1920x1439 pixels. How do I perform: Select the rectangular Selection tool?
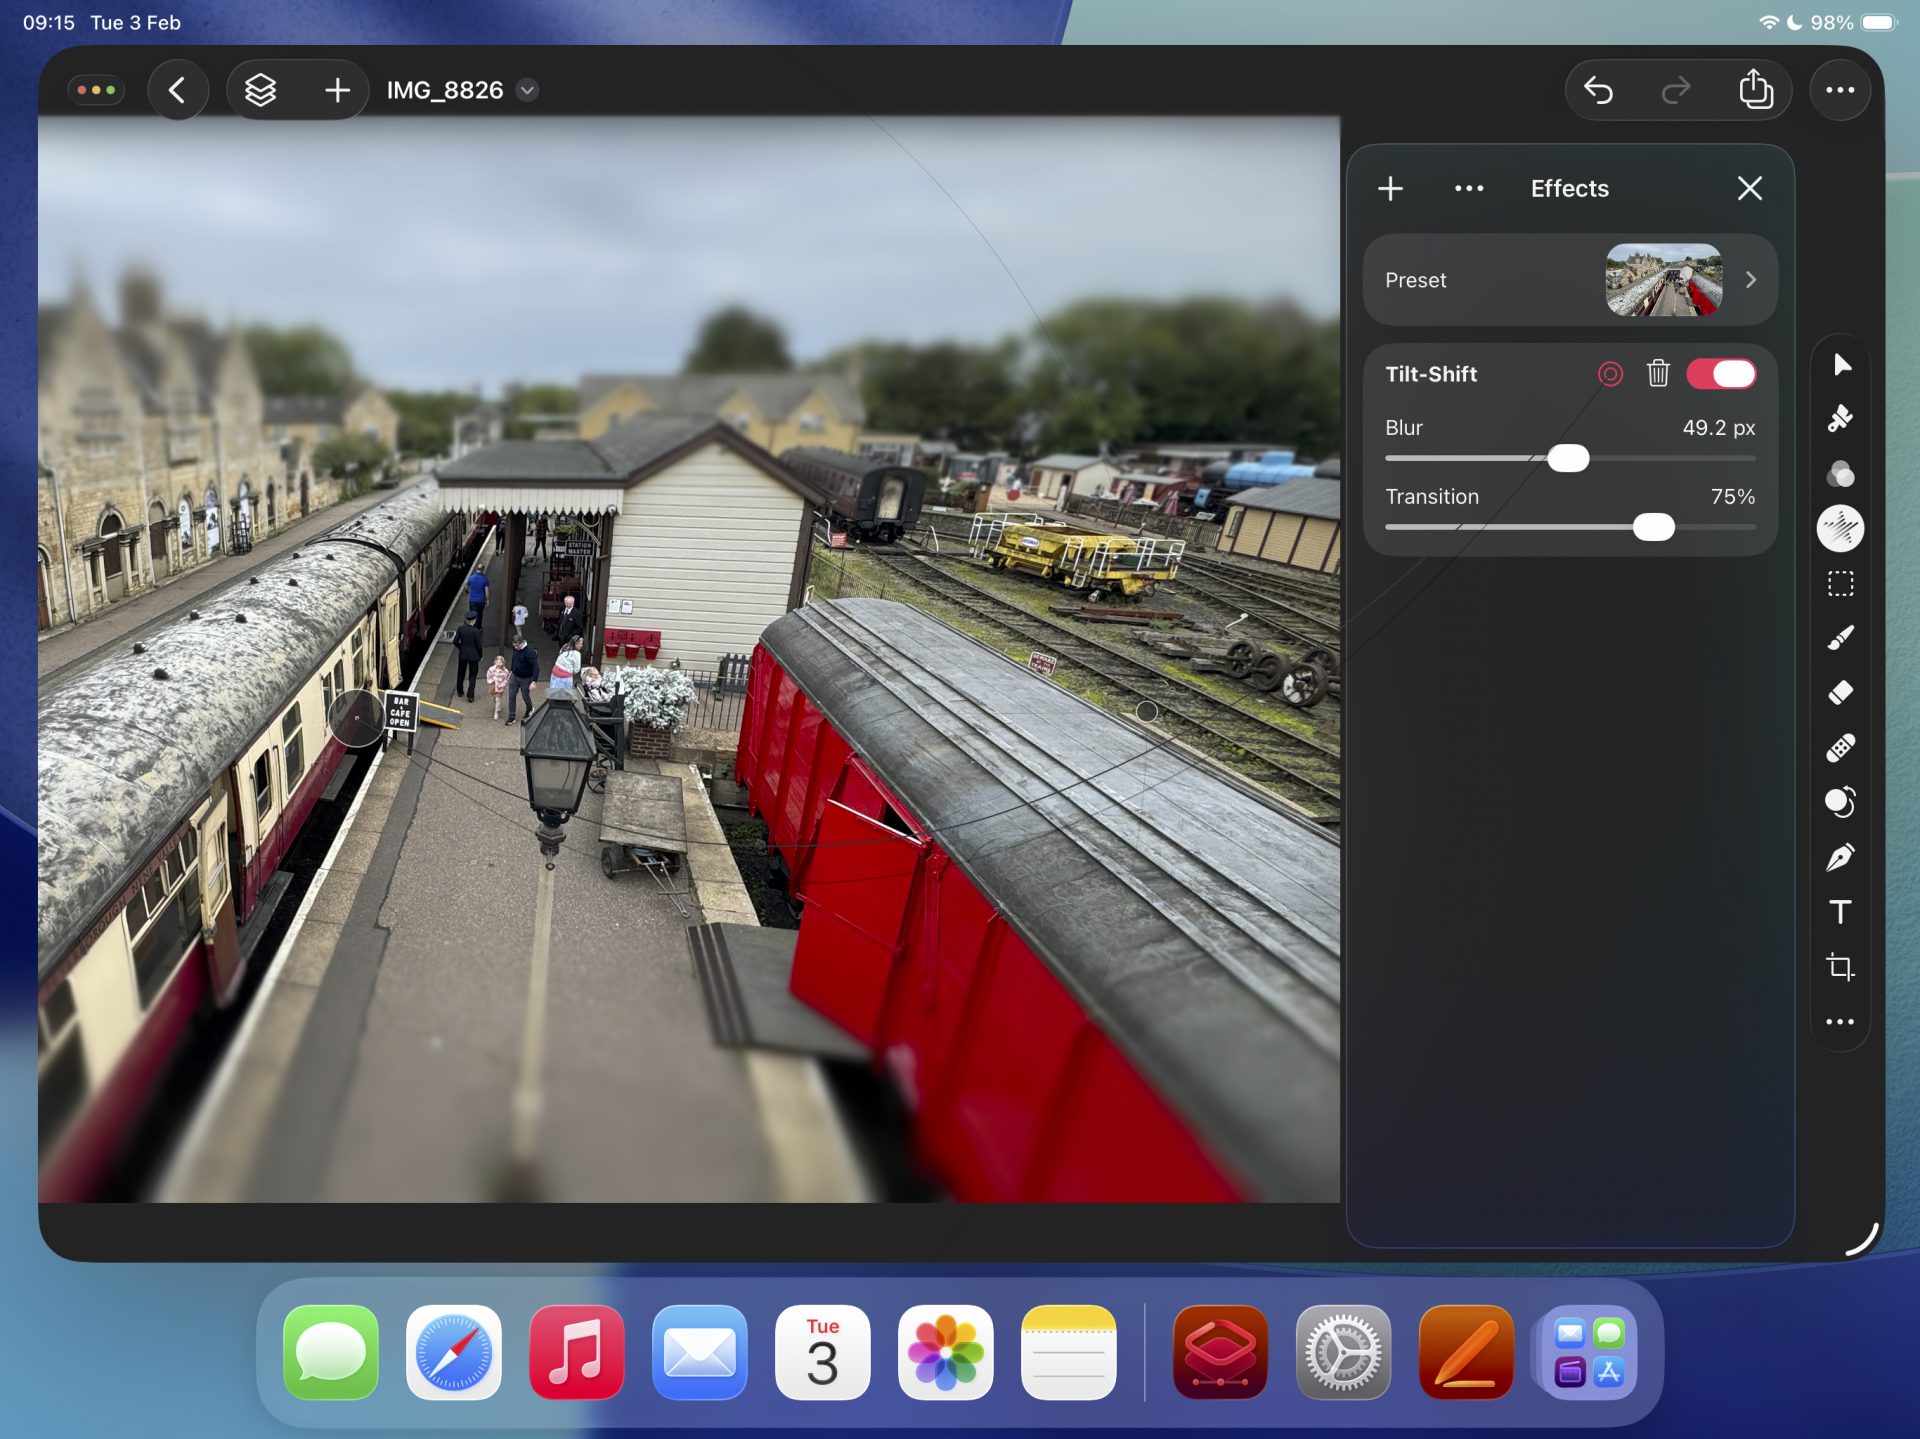(x=1840, y=584)
